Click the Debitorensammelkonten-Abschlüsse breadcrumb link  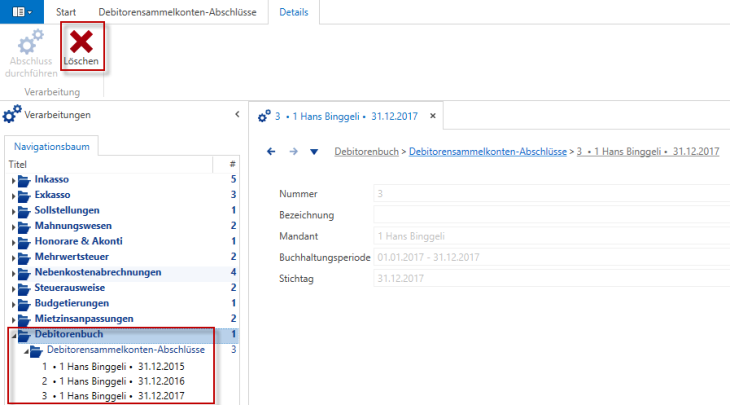(x=488, y=152)
